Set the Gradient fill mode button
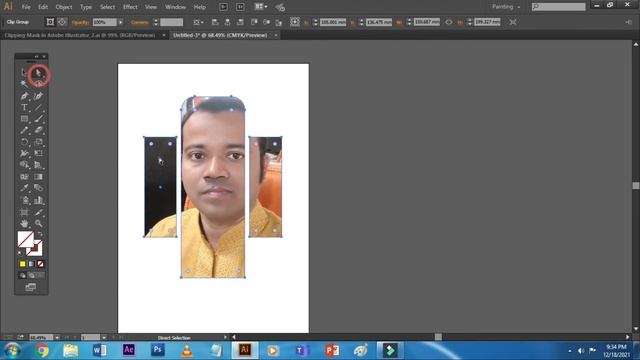 click(x=31, y=264)
